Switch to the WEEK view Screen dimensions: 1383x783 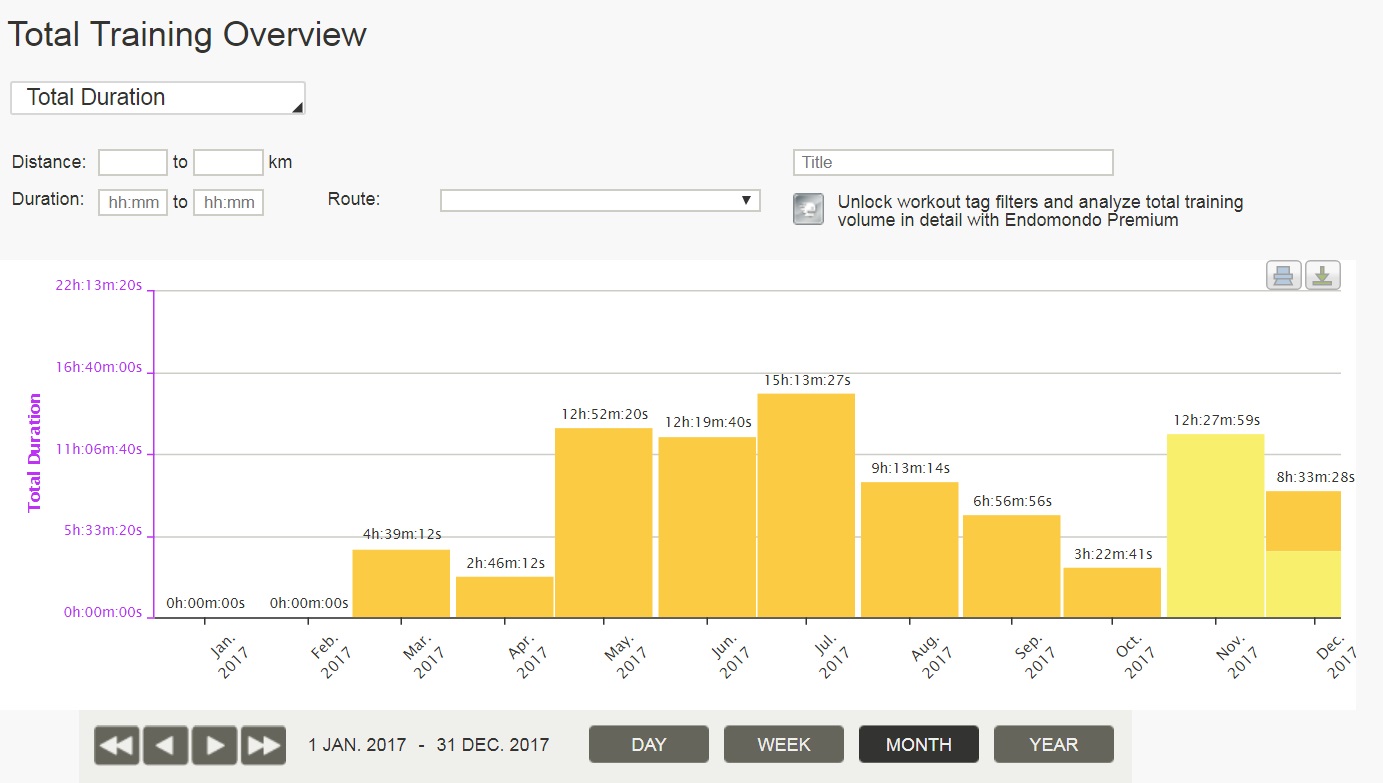click(784, 744)
